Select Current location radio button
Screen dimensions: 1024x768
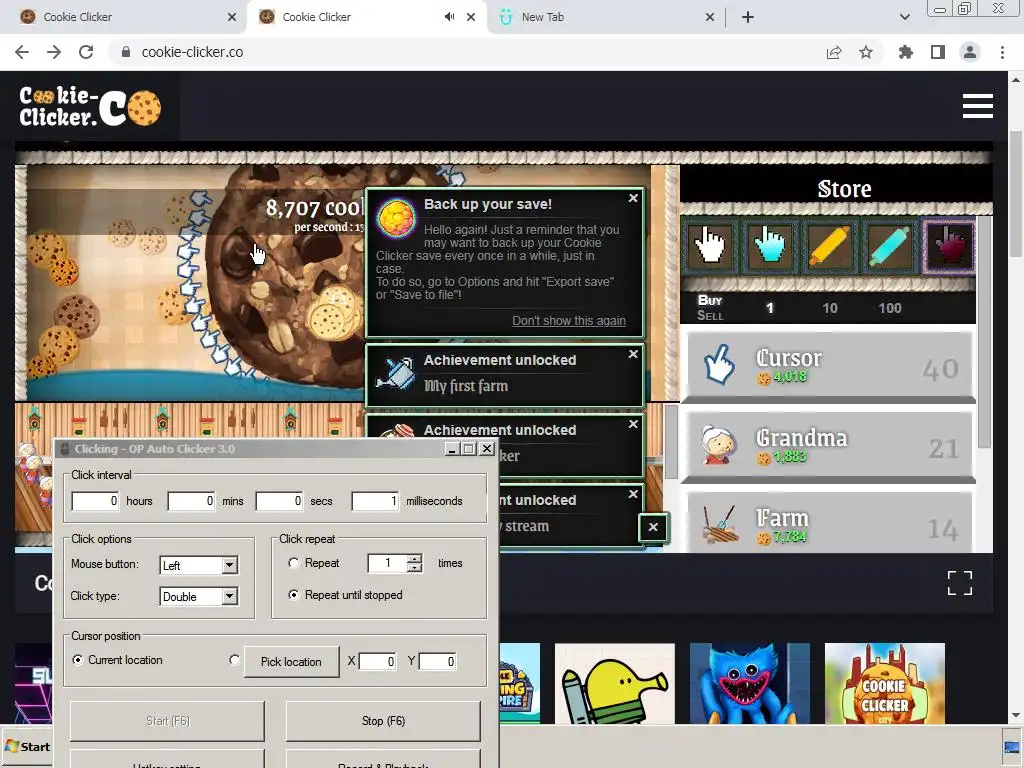77,660
